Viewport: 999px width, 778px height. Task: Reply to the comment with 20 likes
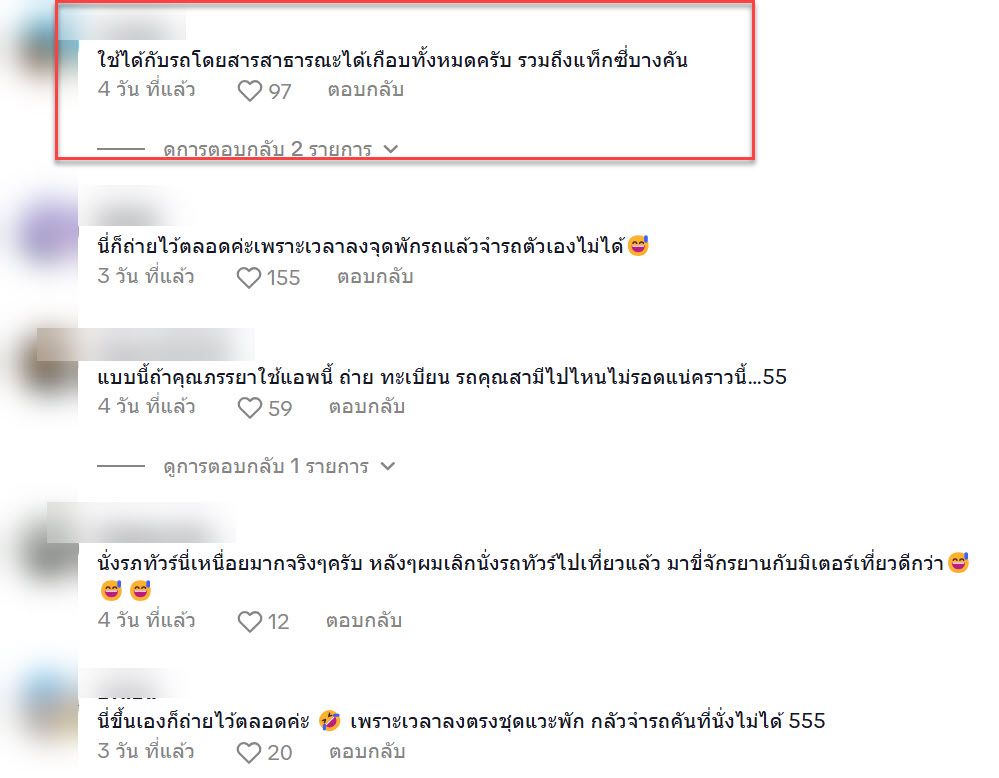(x=367, y=751)
